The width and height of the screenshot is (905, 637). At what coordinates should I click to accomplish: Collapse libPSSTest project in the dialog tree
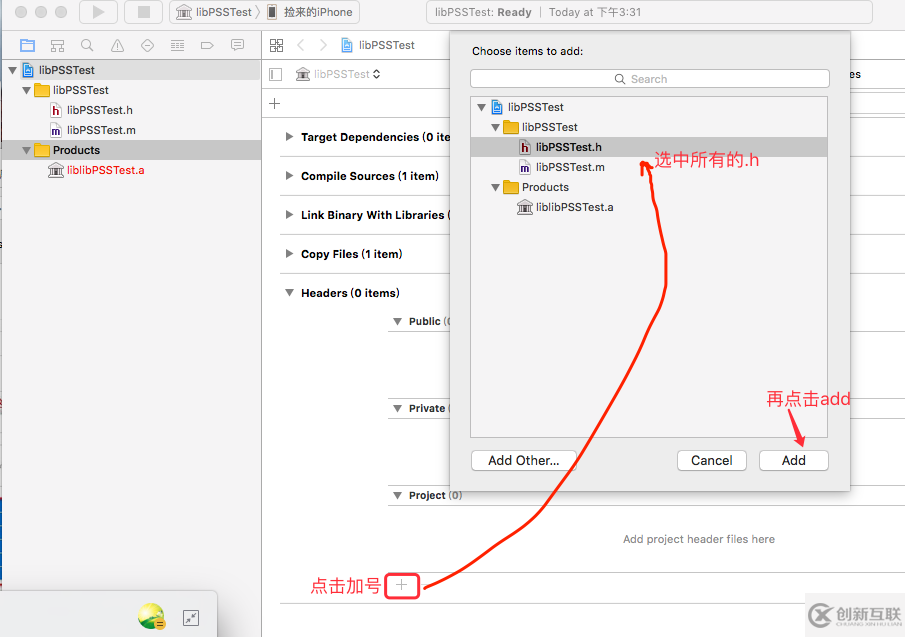point(481,107)
